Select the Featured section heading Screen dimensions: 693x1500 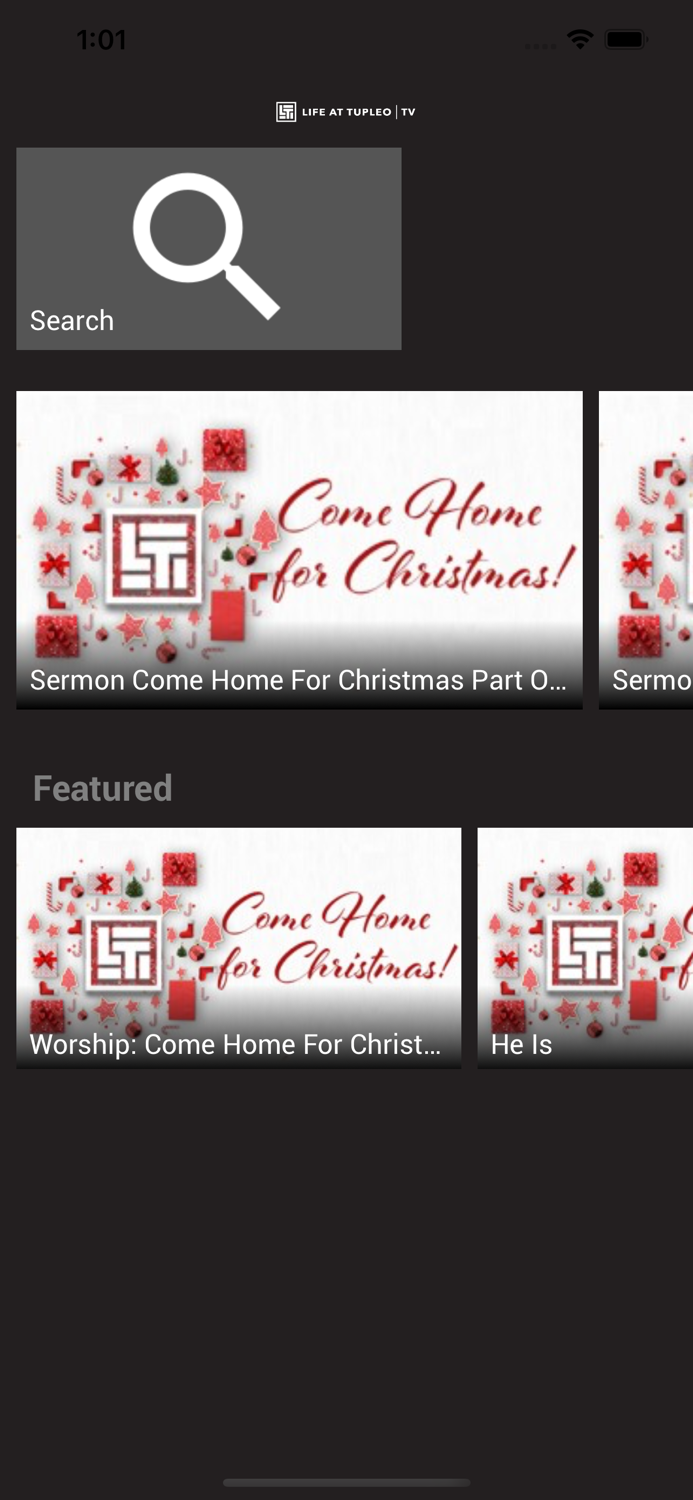tap(102, 788)
